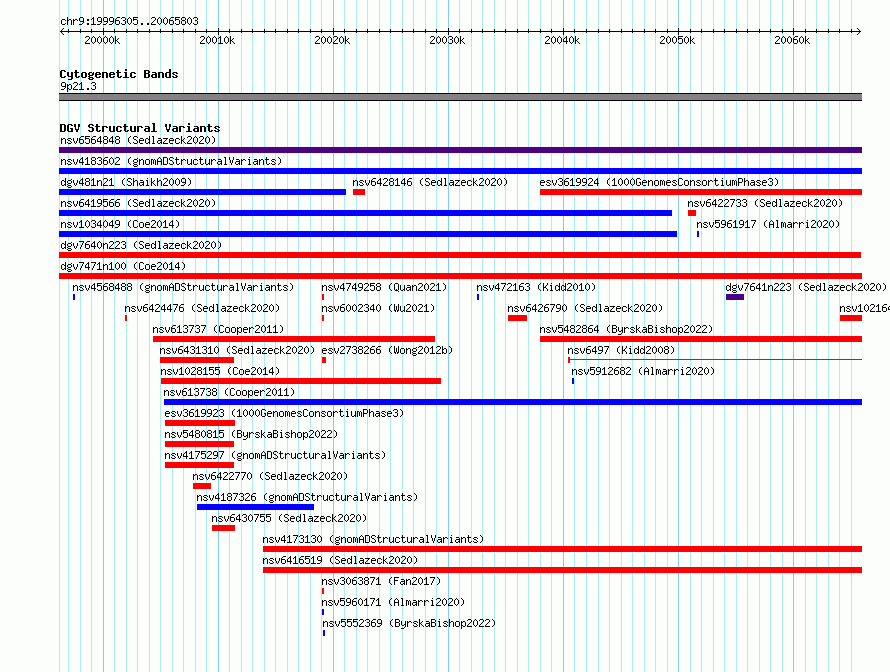This screenshot has height=672, width=890.
Task: Click the dgv481n21 (Shaikh2009) blue bar
Action: [203, 192]
